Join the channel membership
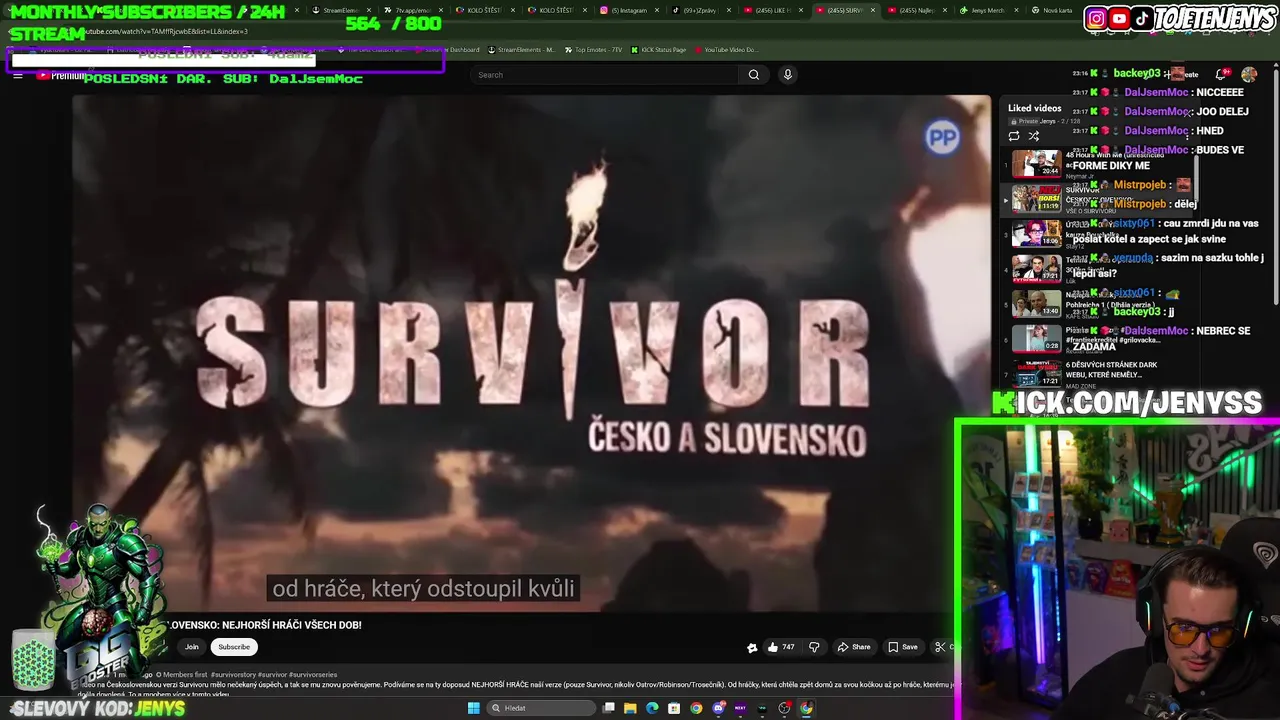This screenshot has height=720, width=1280. (x=191, y=647)
